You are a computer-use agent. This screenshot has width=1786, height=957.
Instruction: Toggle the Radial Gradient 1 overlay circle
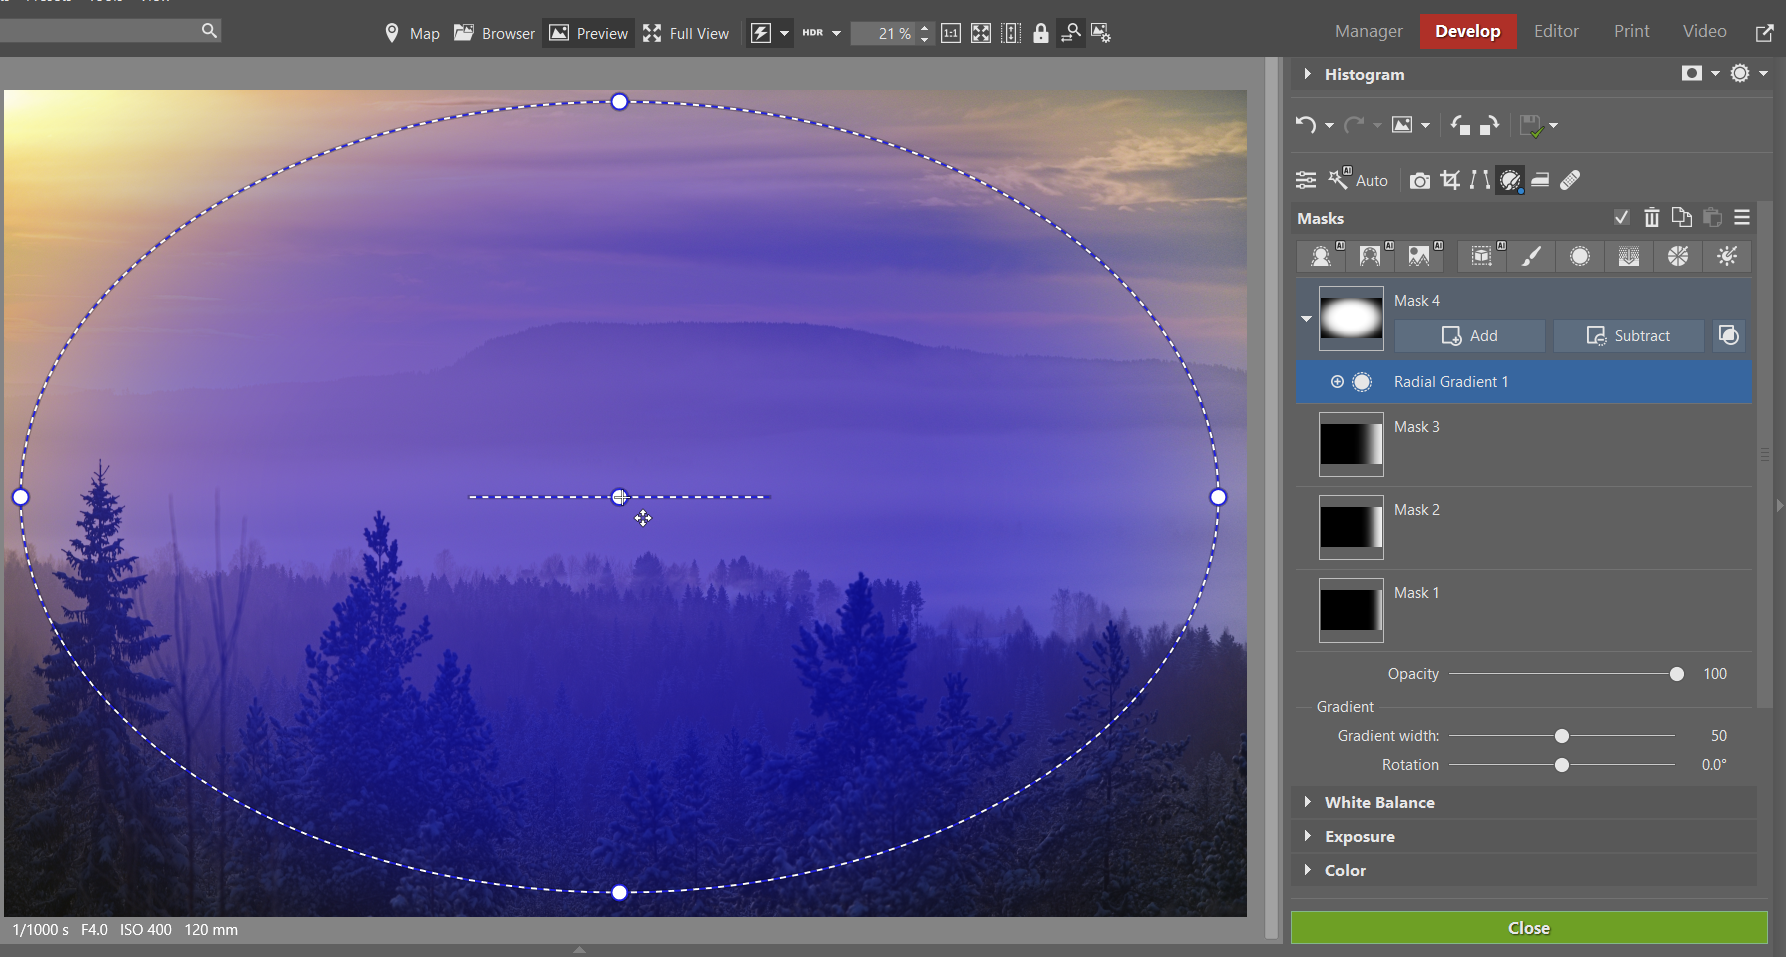tap(1362, 382)
